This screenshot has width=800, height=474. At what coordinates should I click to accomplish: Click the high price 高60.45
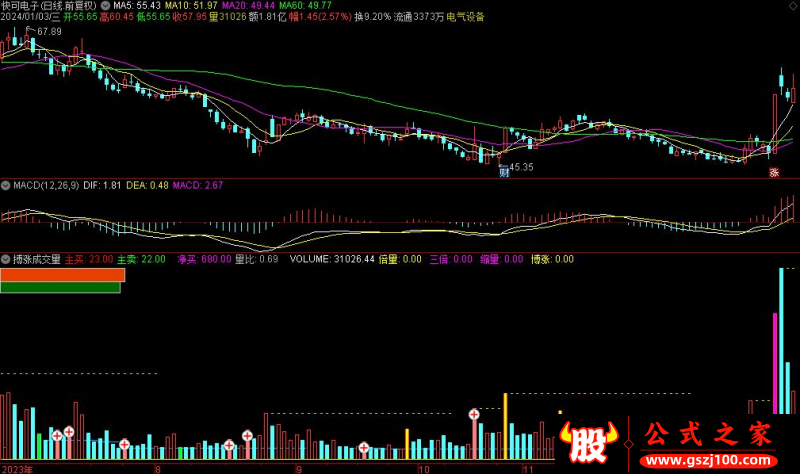pos(116,17)
